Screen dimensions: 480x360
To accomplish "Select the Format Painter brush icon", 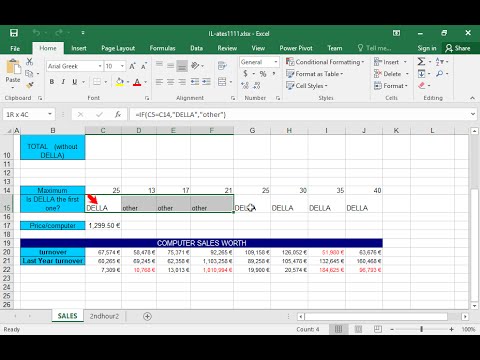I will (30, 85).
